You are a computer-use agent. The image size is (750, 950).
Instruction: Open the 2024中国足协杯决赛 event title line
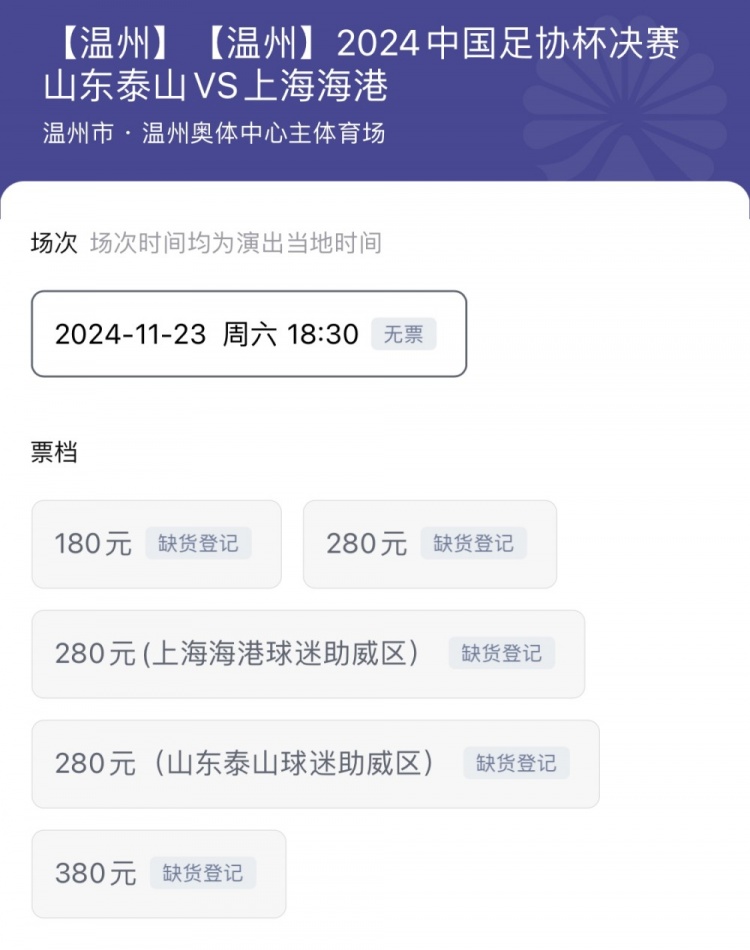click(360, 44)
